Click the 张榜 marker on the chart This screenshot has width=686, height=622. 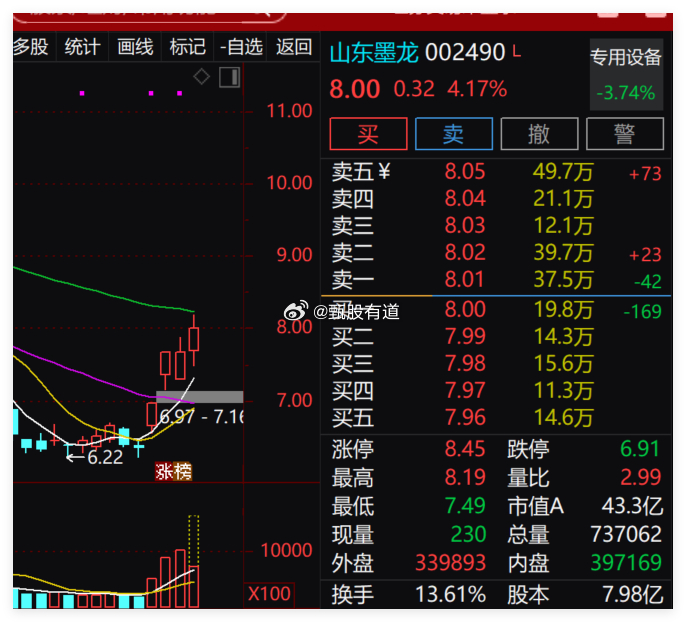tap(174, 472)
